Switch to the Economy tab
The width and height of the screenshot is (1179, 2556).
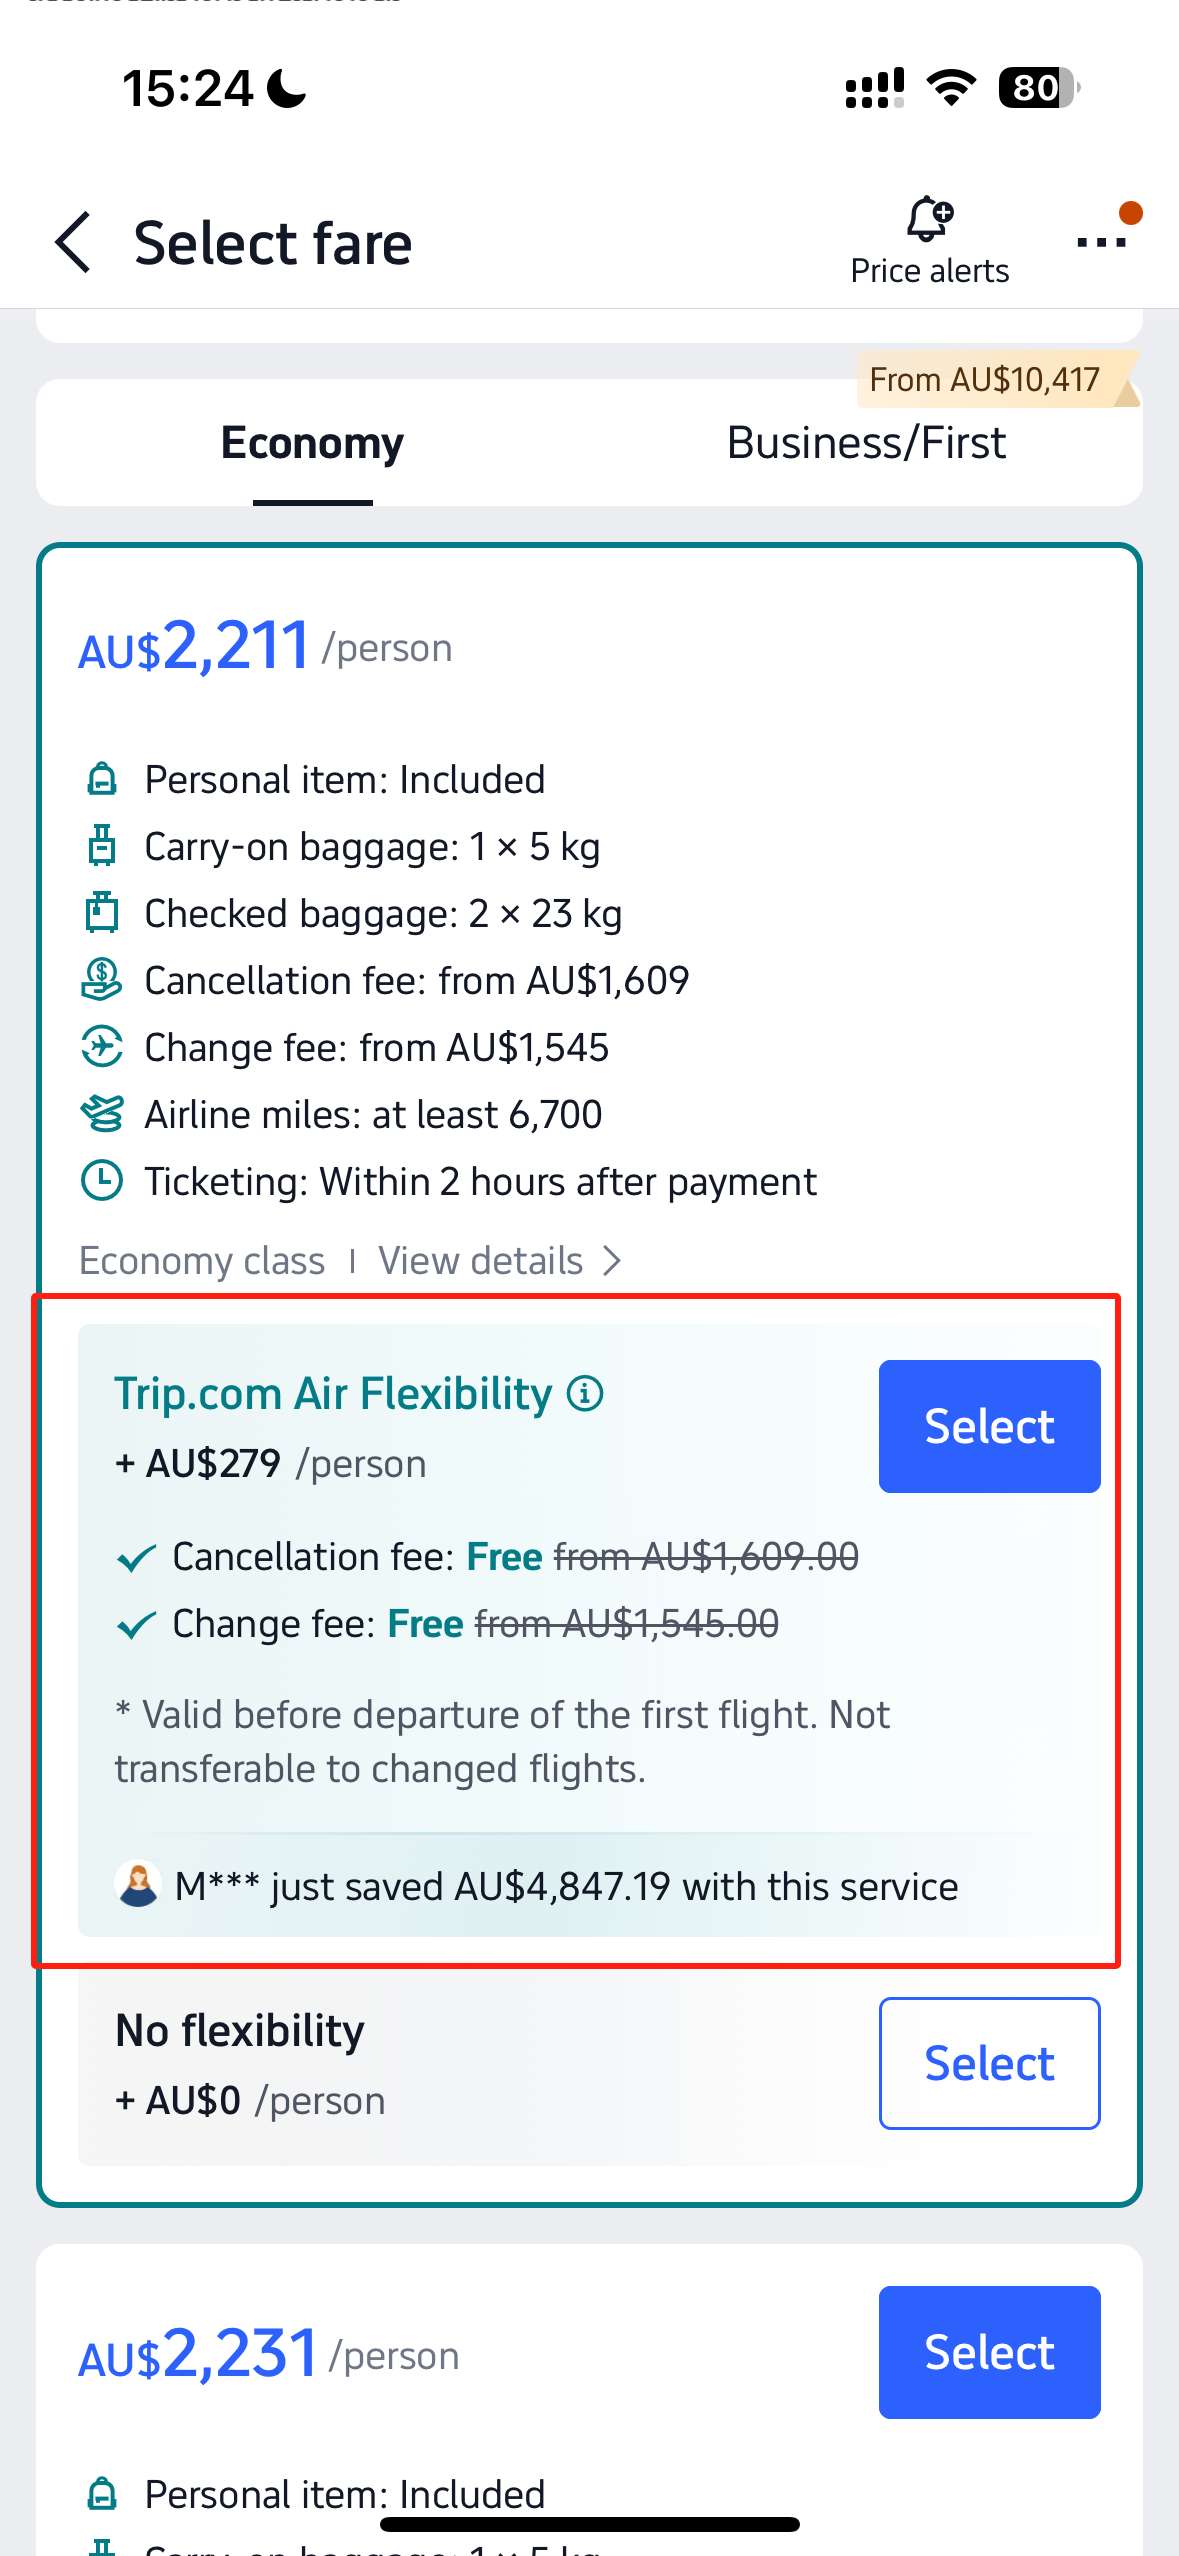310,442
